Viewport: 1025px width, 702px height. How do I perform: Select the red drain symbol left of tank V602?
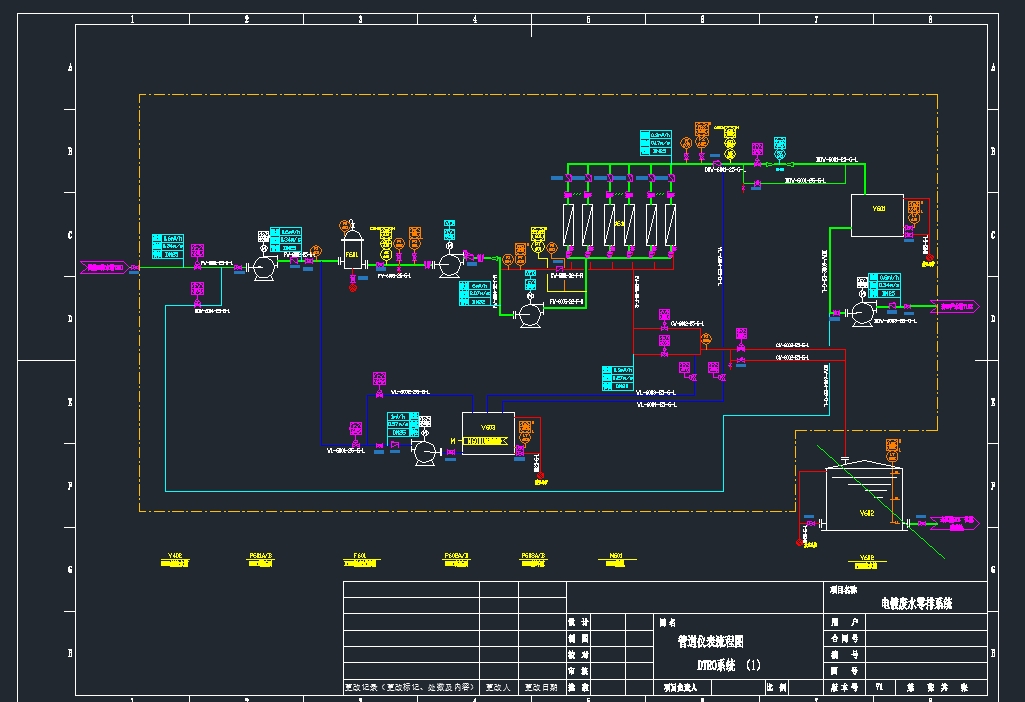pos(799,543)
